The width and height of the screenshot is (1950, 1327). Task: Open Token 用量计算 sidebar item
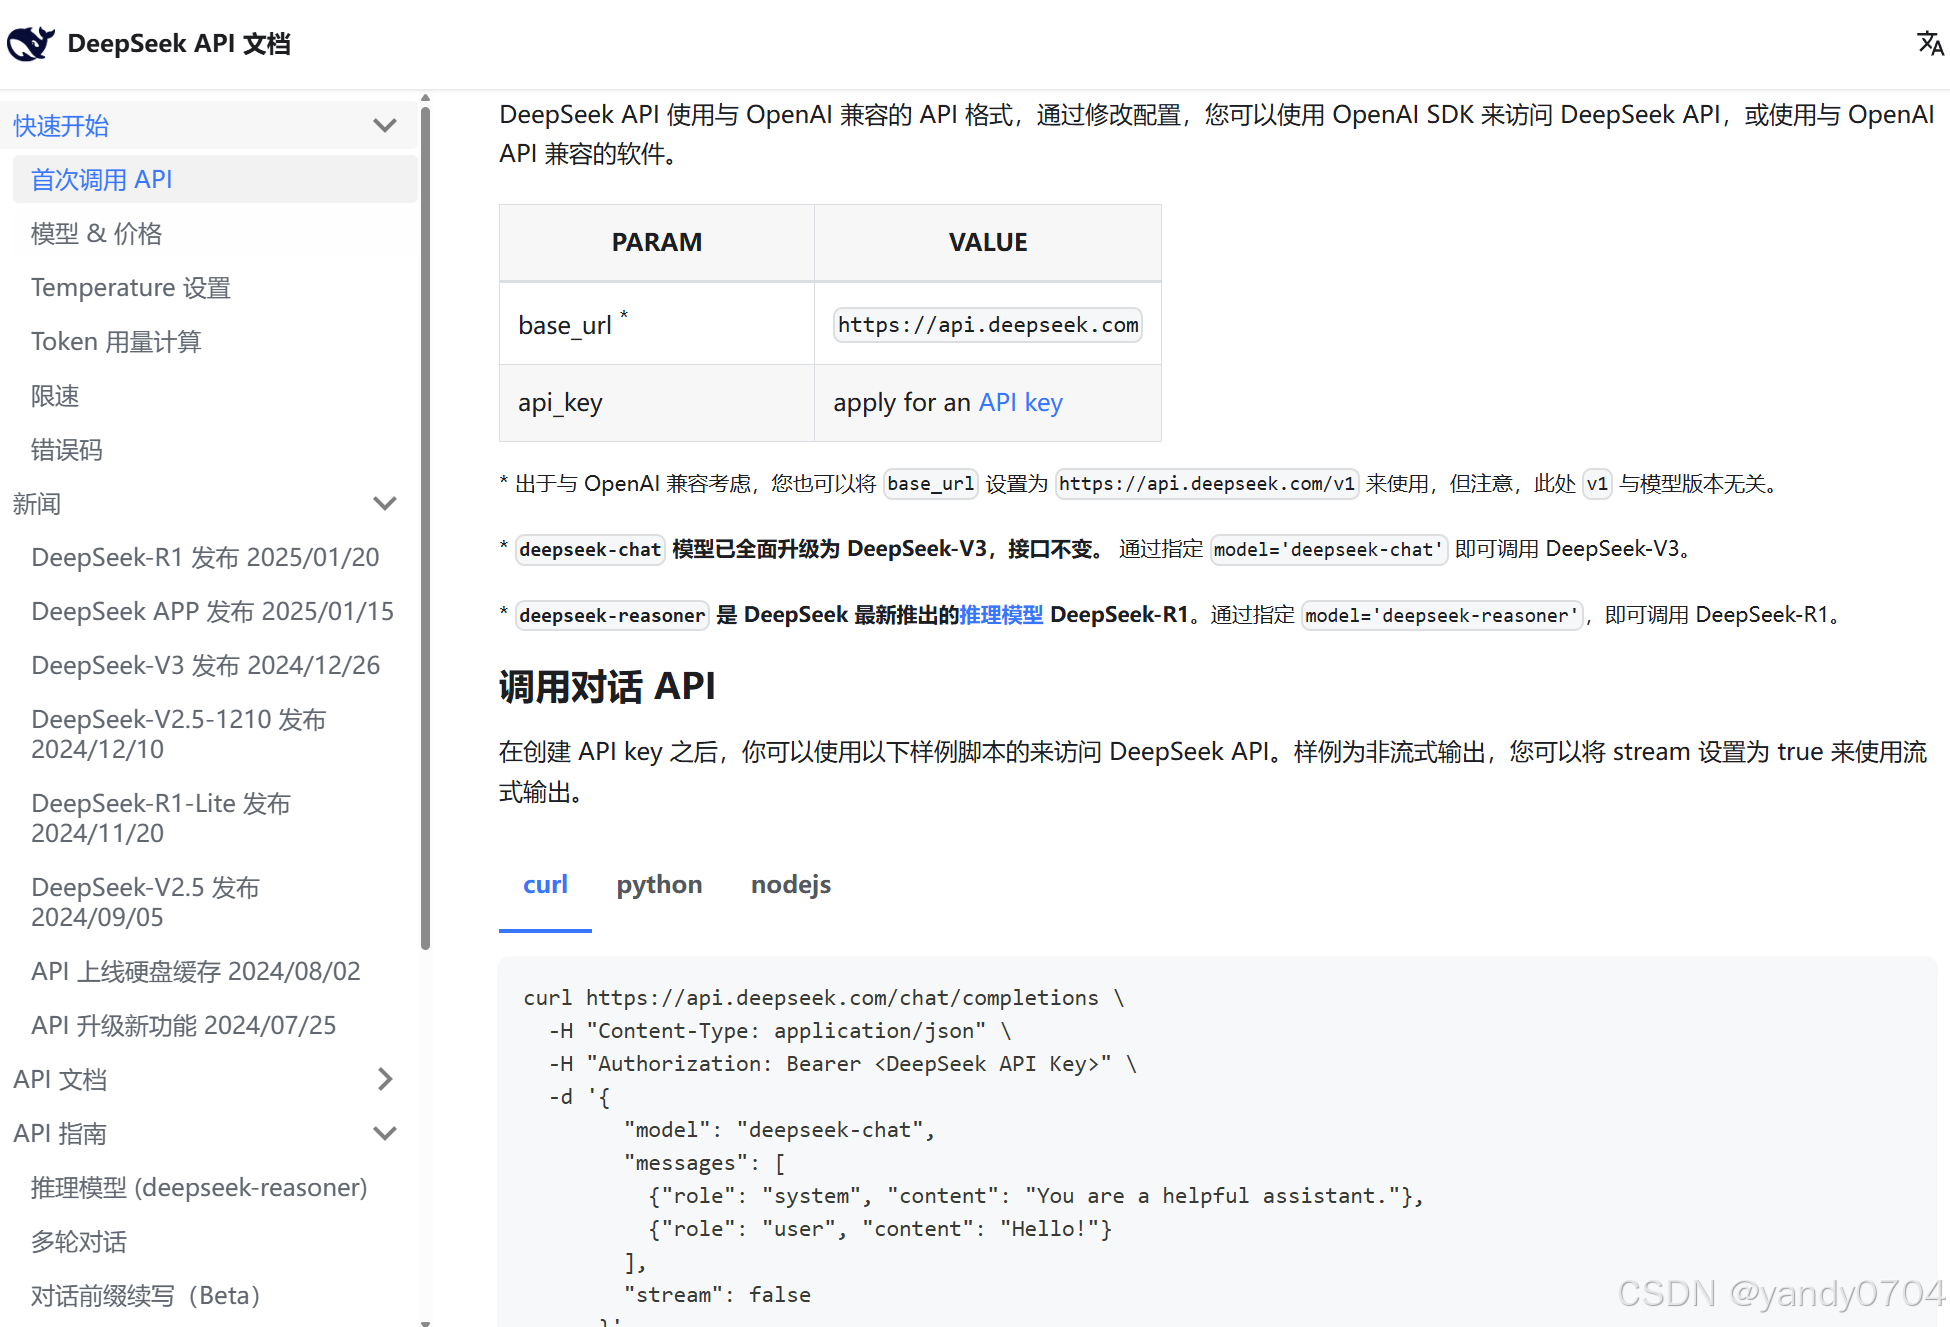116,342
